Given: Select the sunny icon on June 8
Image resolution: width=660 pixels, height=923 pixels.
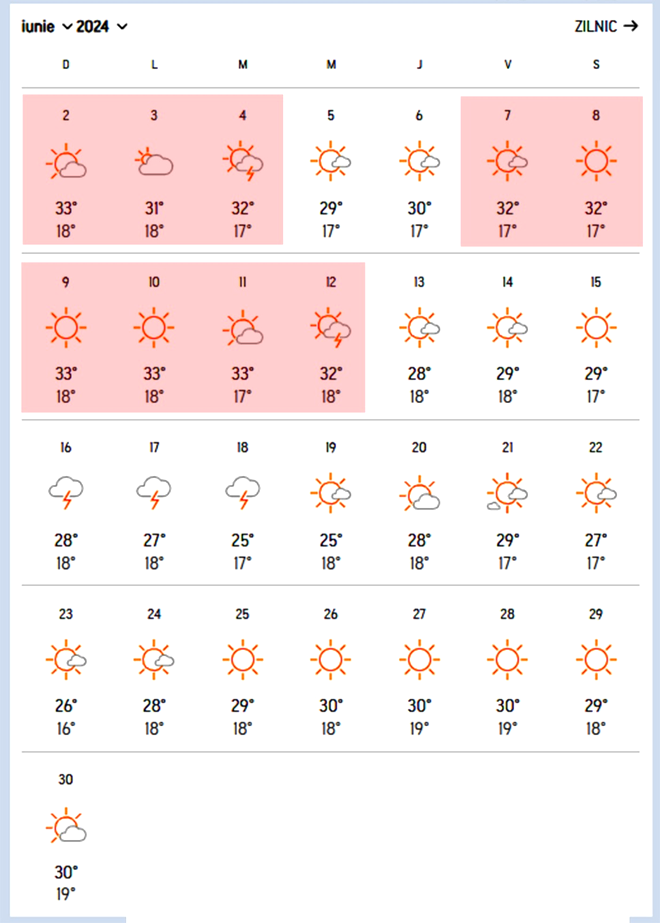Looking at the screenshot, I should pos(596,161).
